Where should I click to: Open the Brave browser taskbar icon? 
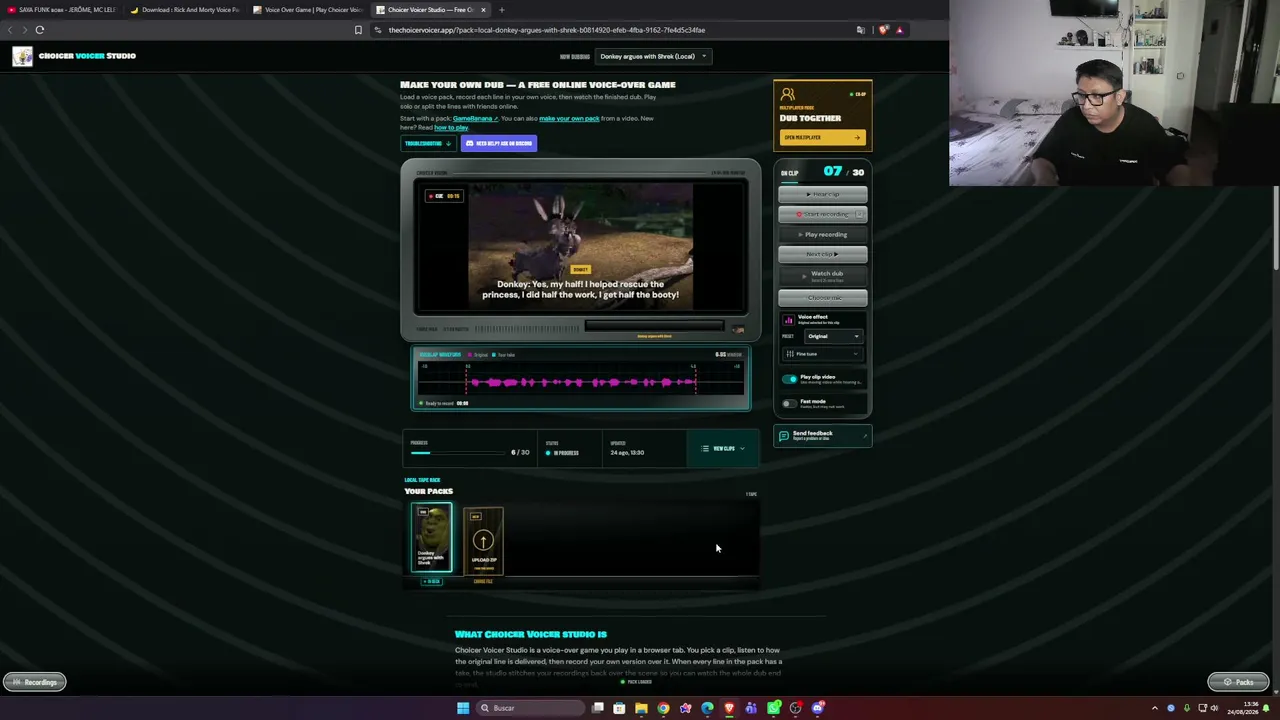pyautogui.click(x=729, y=708)
